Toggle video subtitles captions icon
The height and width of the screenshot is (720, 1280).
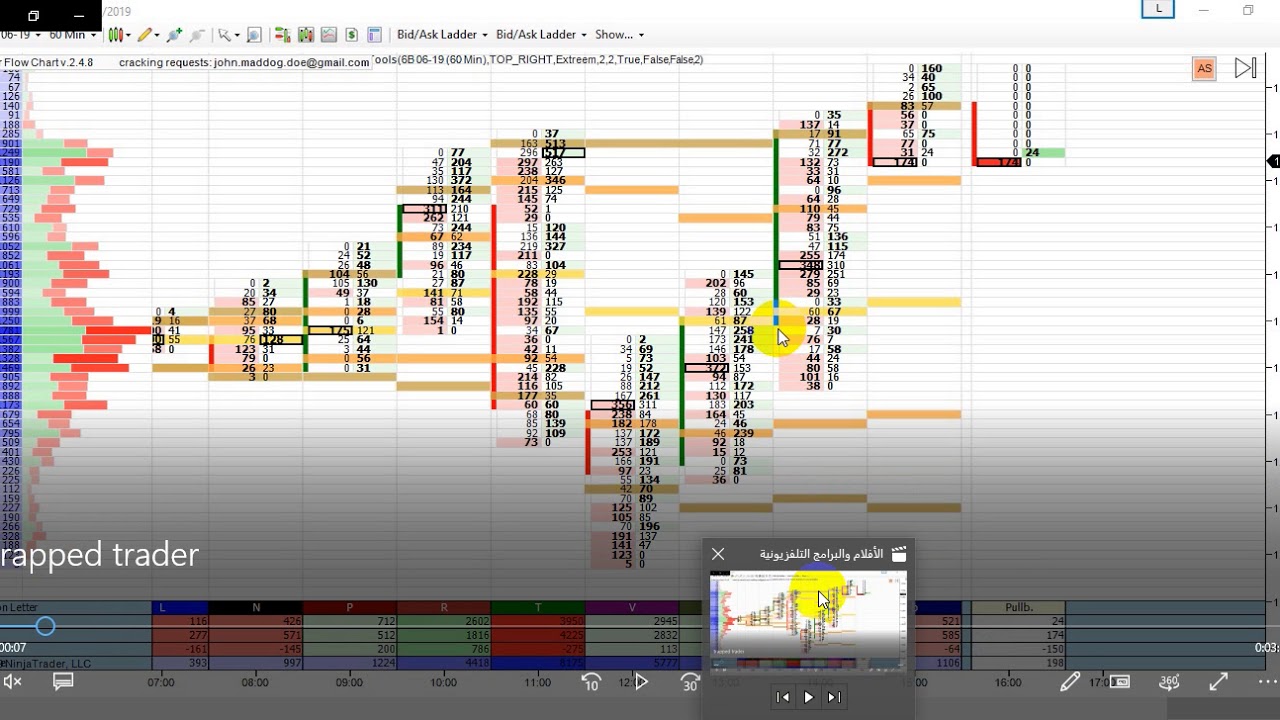(x=63, y=682)
